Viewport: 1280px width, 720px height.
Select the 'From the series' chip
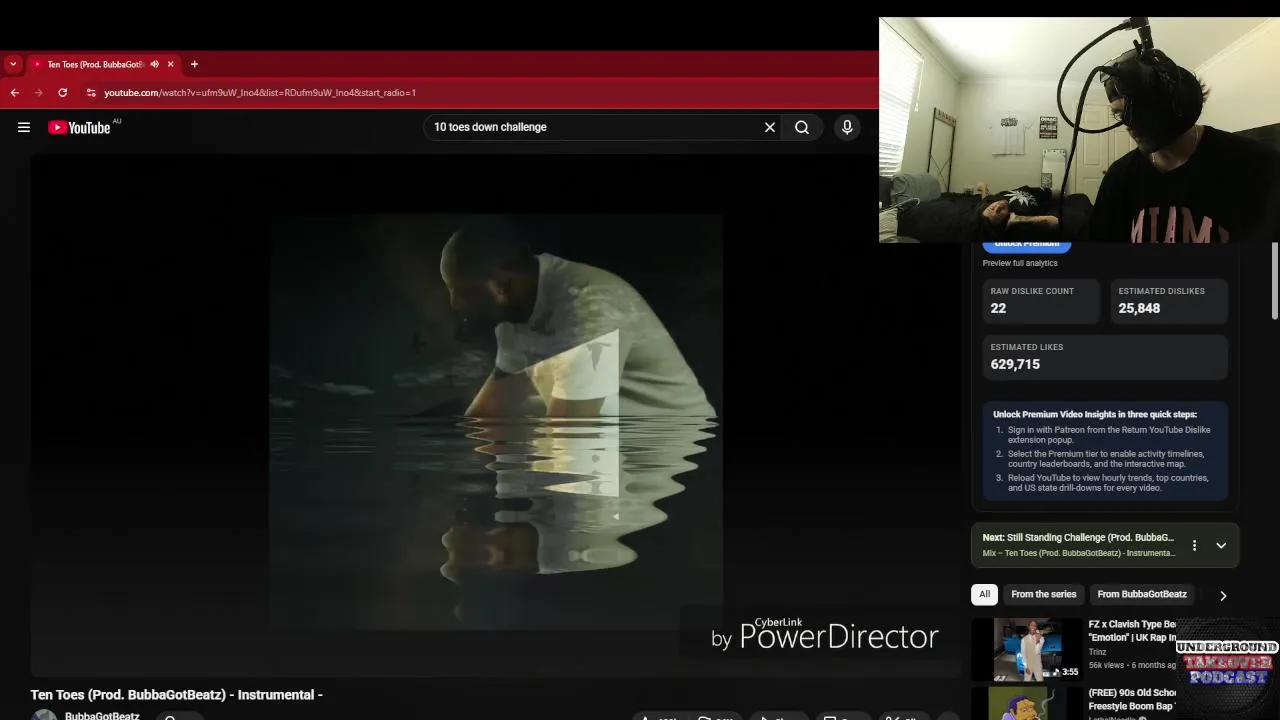click(1043, 594)
